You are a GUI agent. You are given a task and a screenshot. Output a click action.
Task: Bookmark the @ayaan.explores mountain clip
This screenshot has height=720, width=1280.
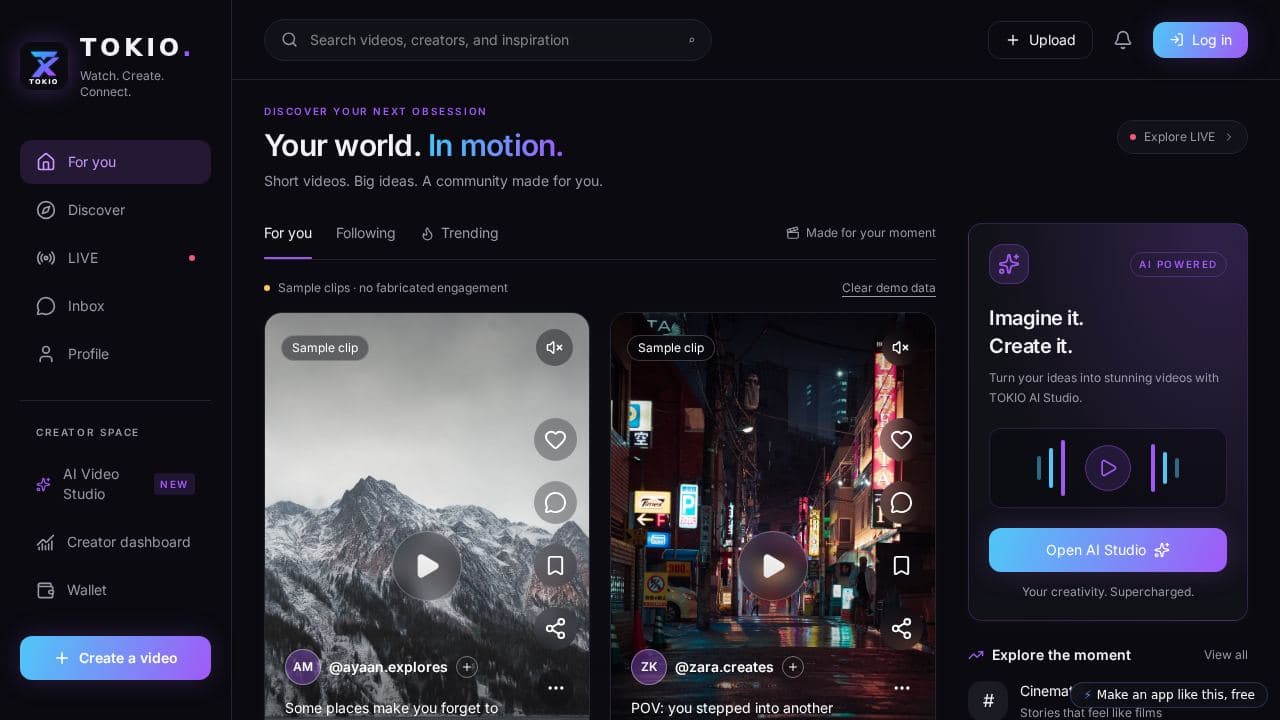coord(555,565)
